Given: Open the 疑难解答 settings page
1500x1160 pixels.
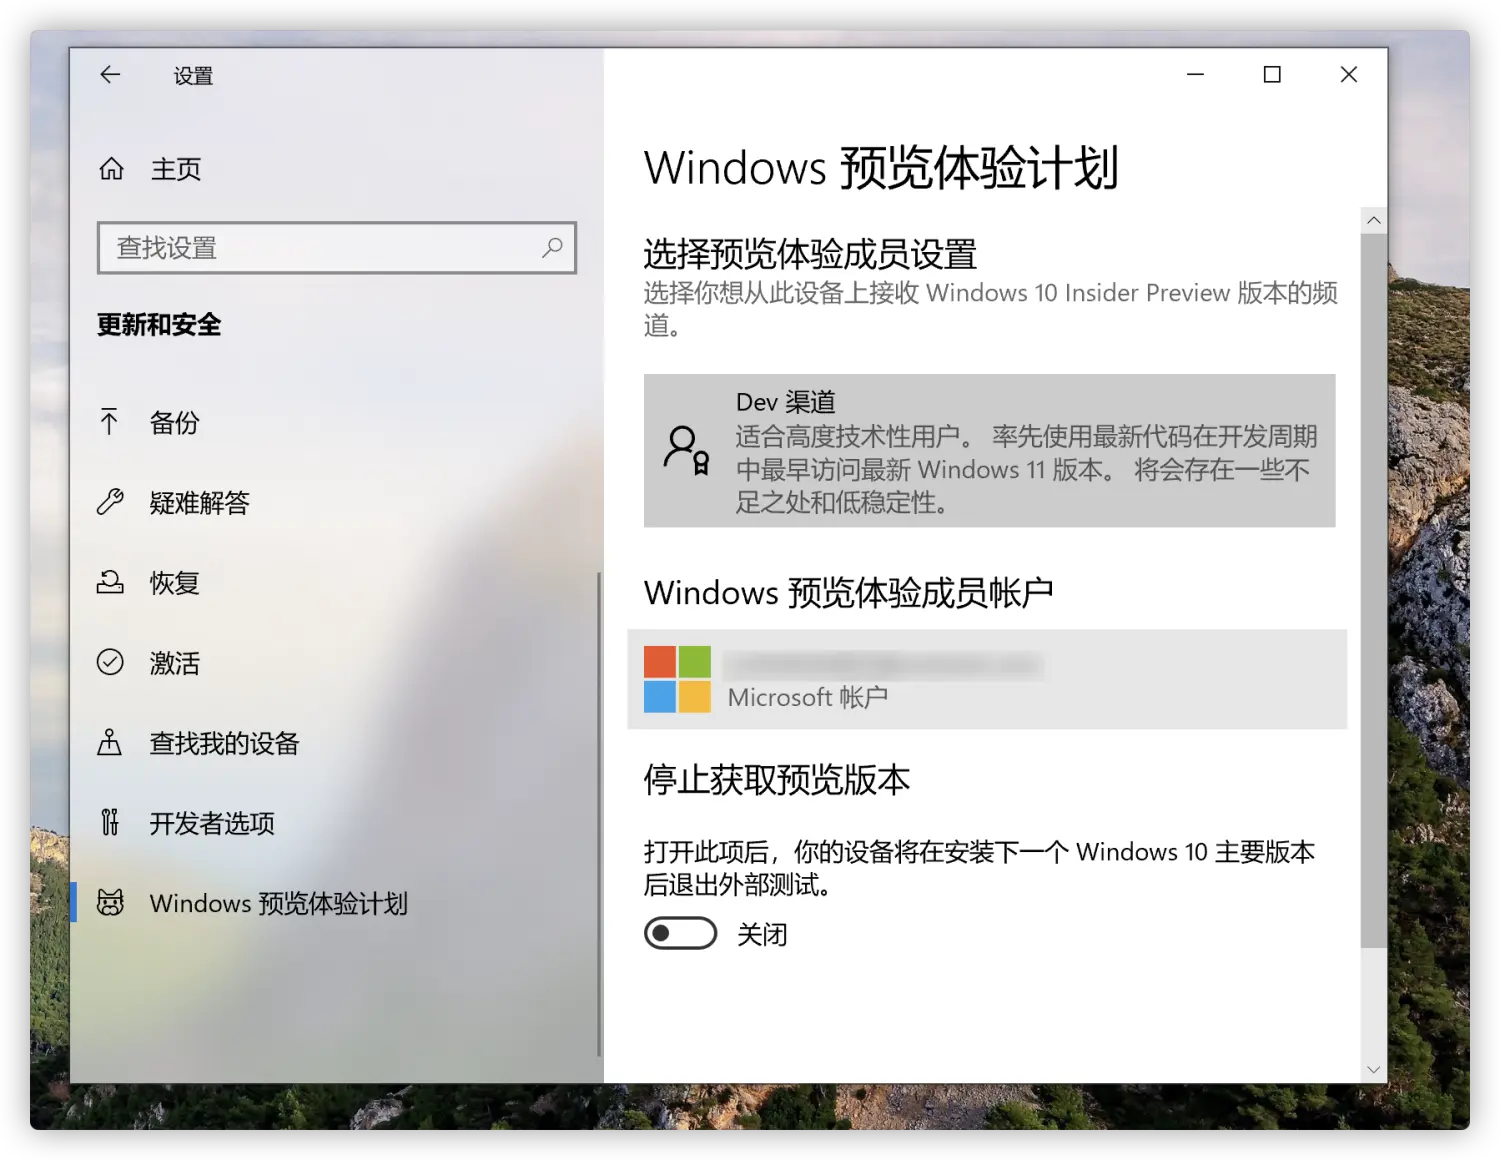Looking at the screenshot, I should [x=335, y=502].
